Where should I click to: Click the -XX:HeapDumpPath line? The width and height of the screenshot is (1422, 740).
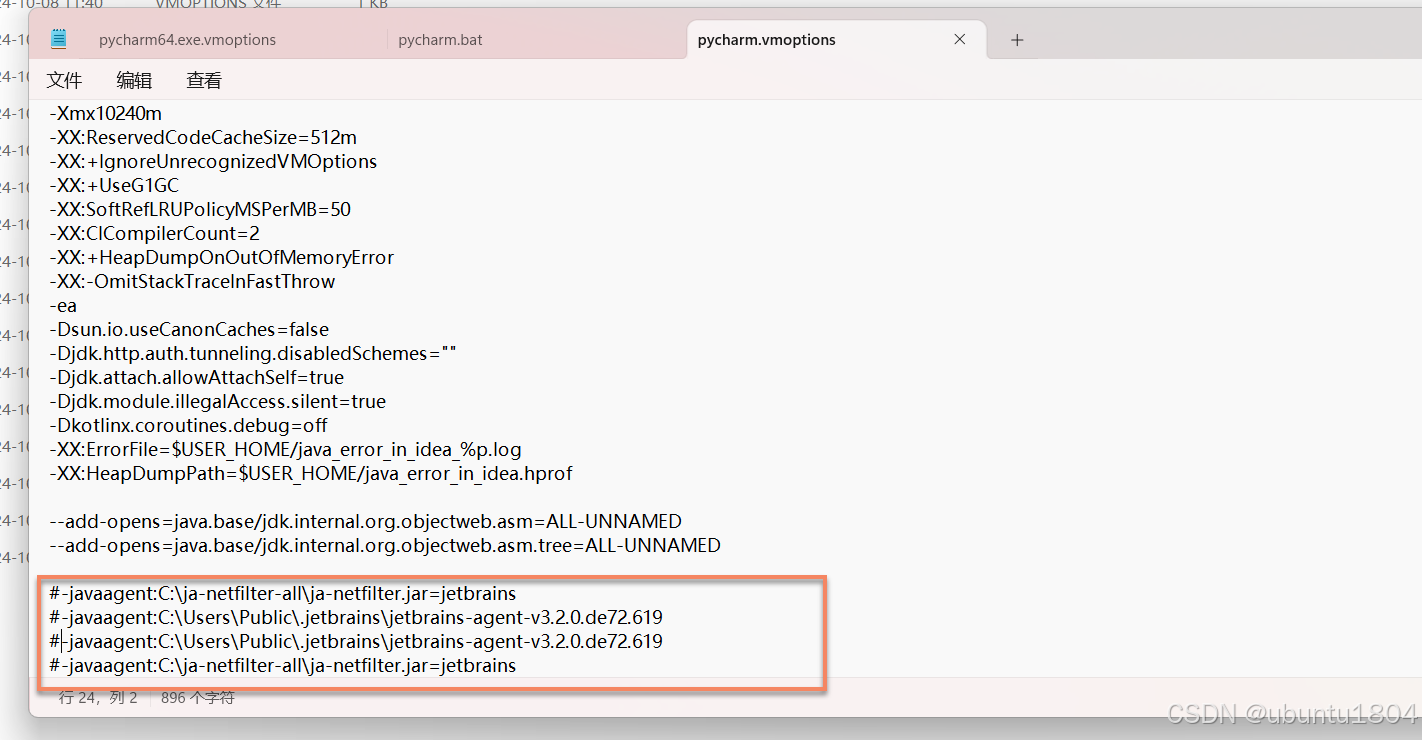coord(311,473)
